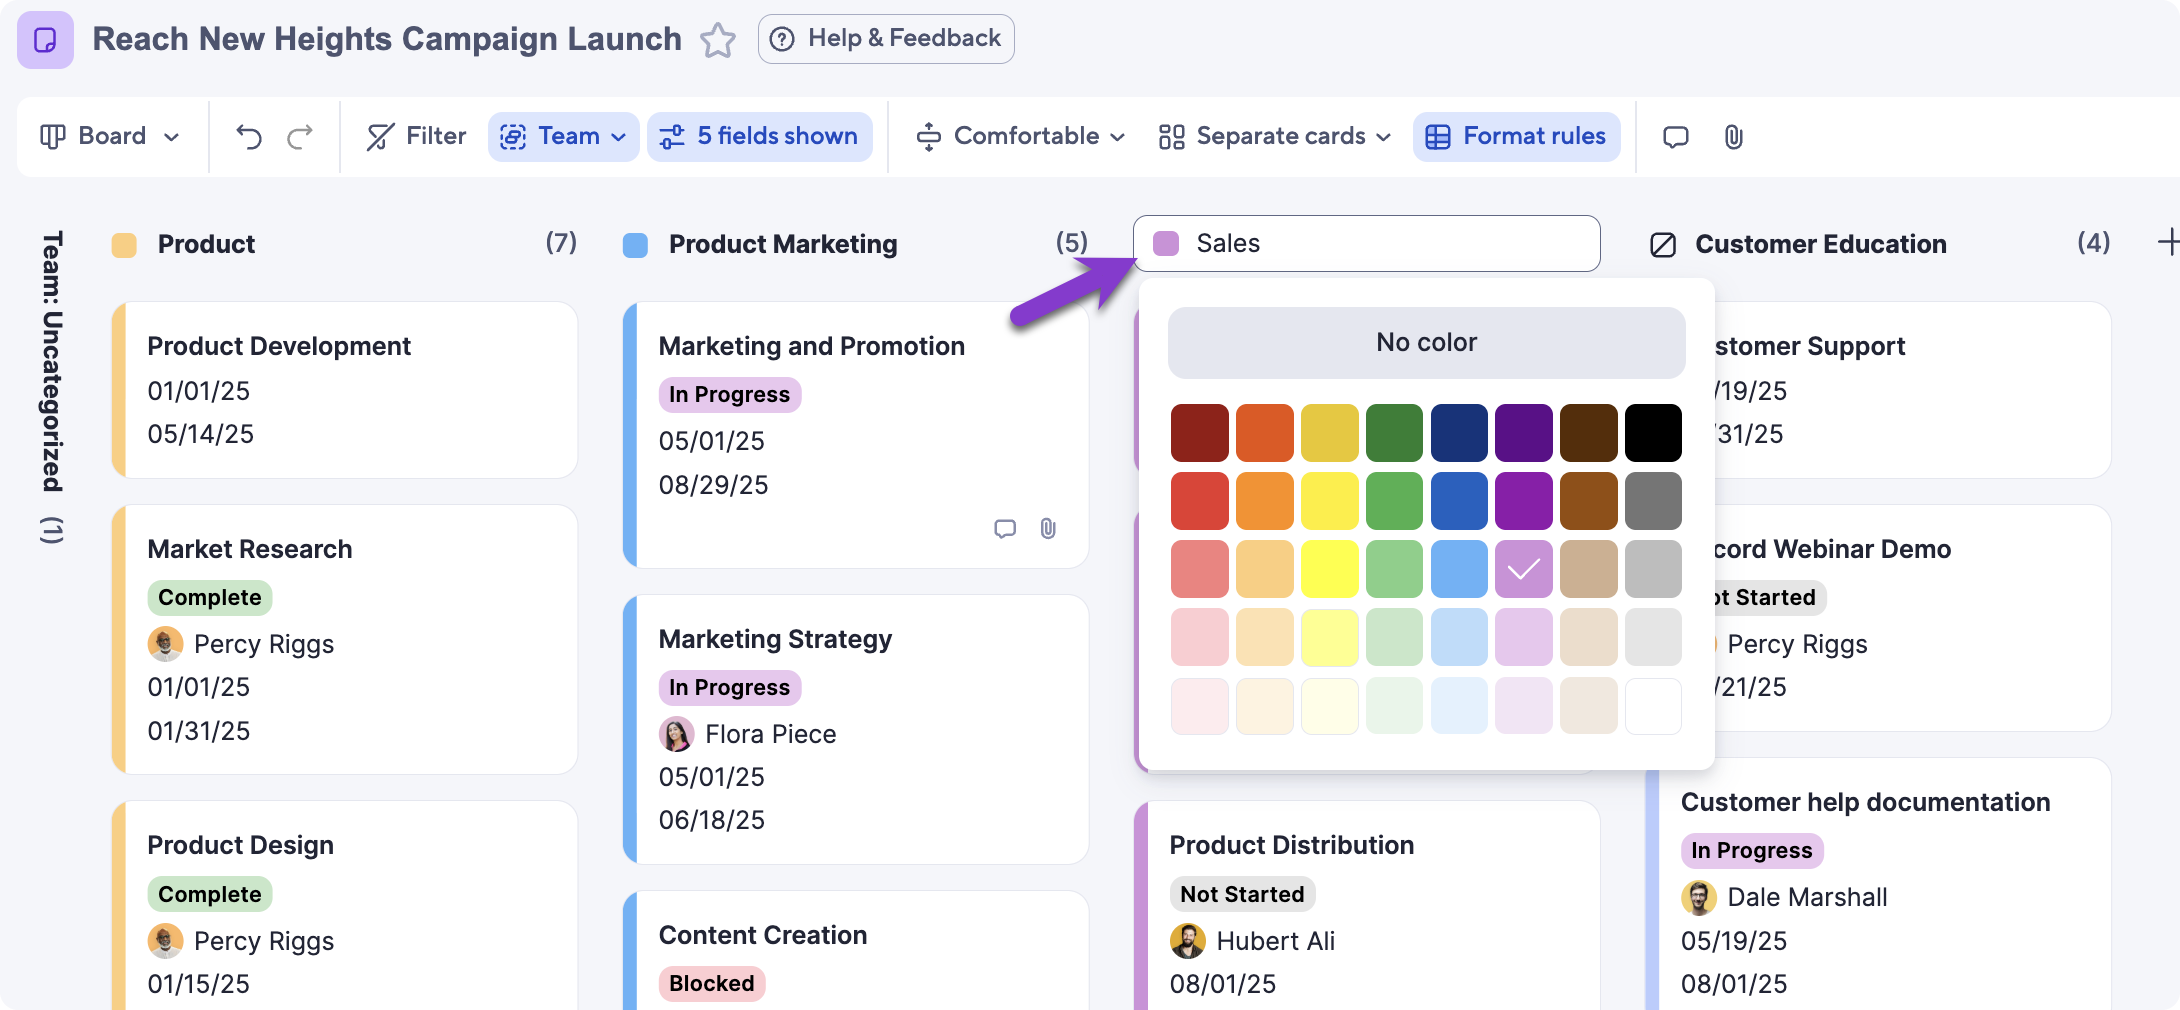This screenshot has width=2180, height=1010.
Task: Click the redo arrow icon
Action: (300, 136)
